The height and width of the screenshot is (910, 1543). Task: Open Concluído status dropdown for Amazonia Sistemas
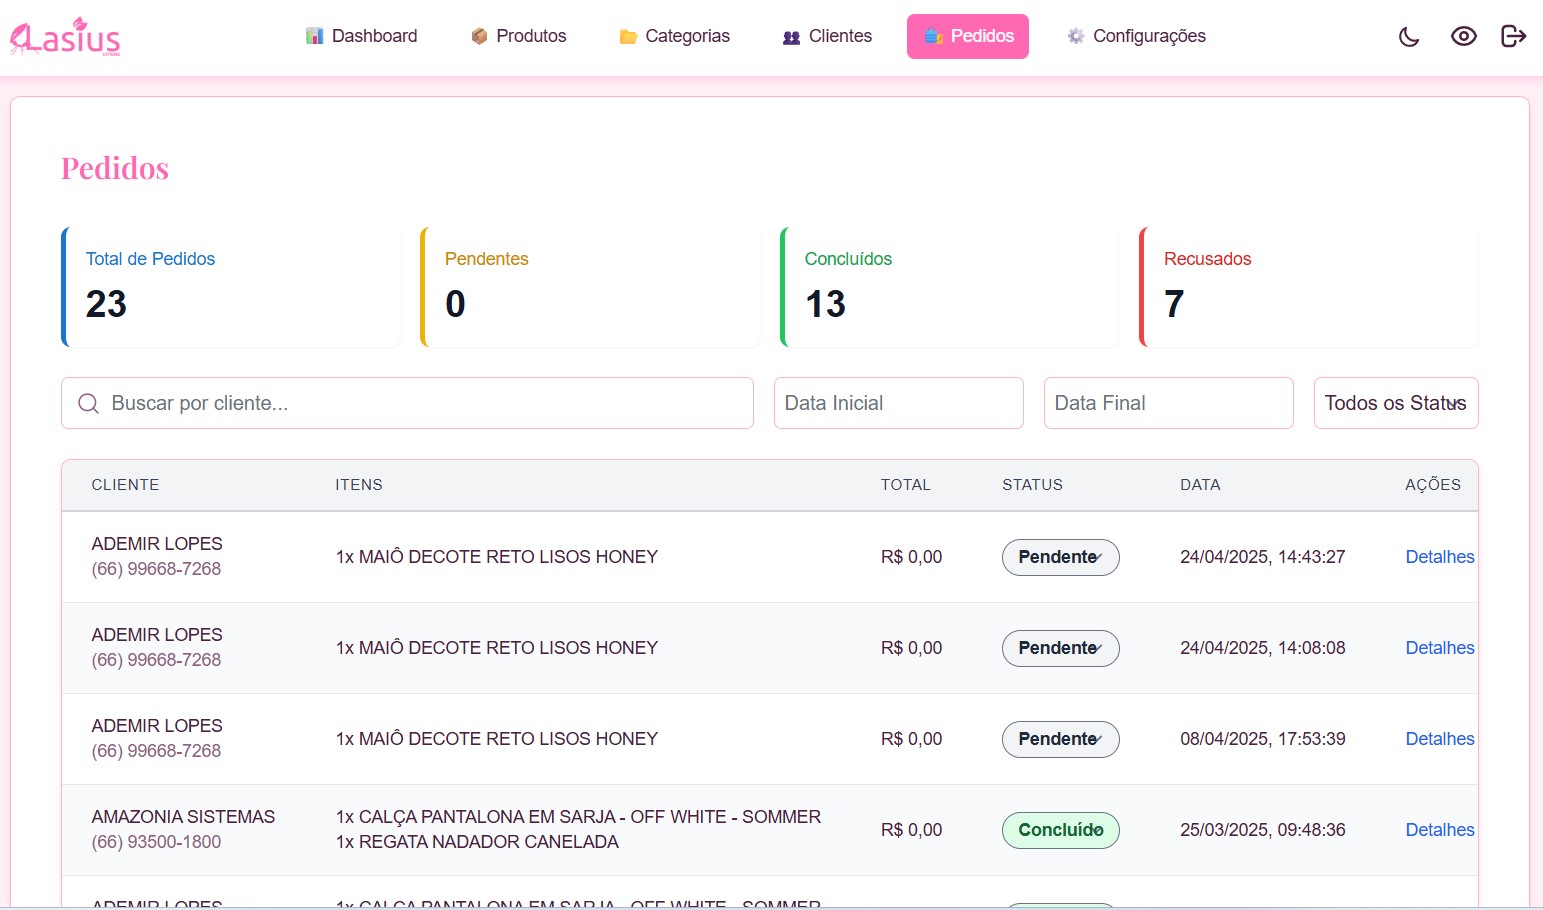1061,830
